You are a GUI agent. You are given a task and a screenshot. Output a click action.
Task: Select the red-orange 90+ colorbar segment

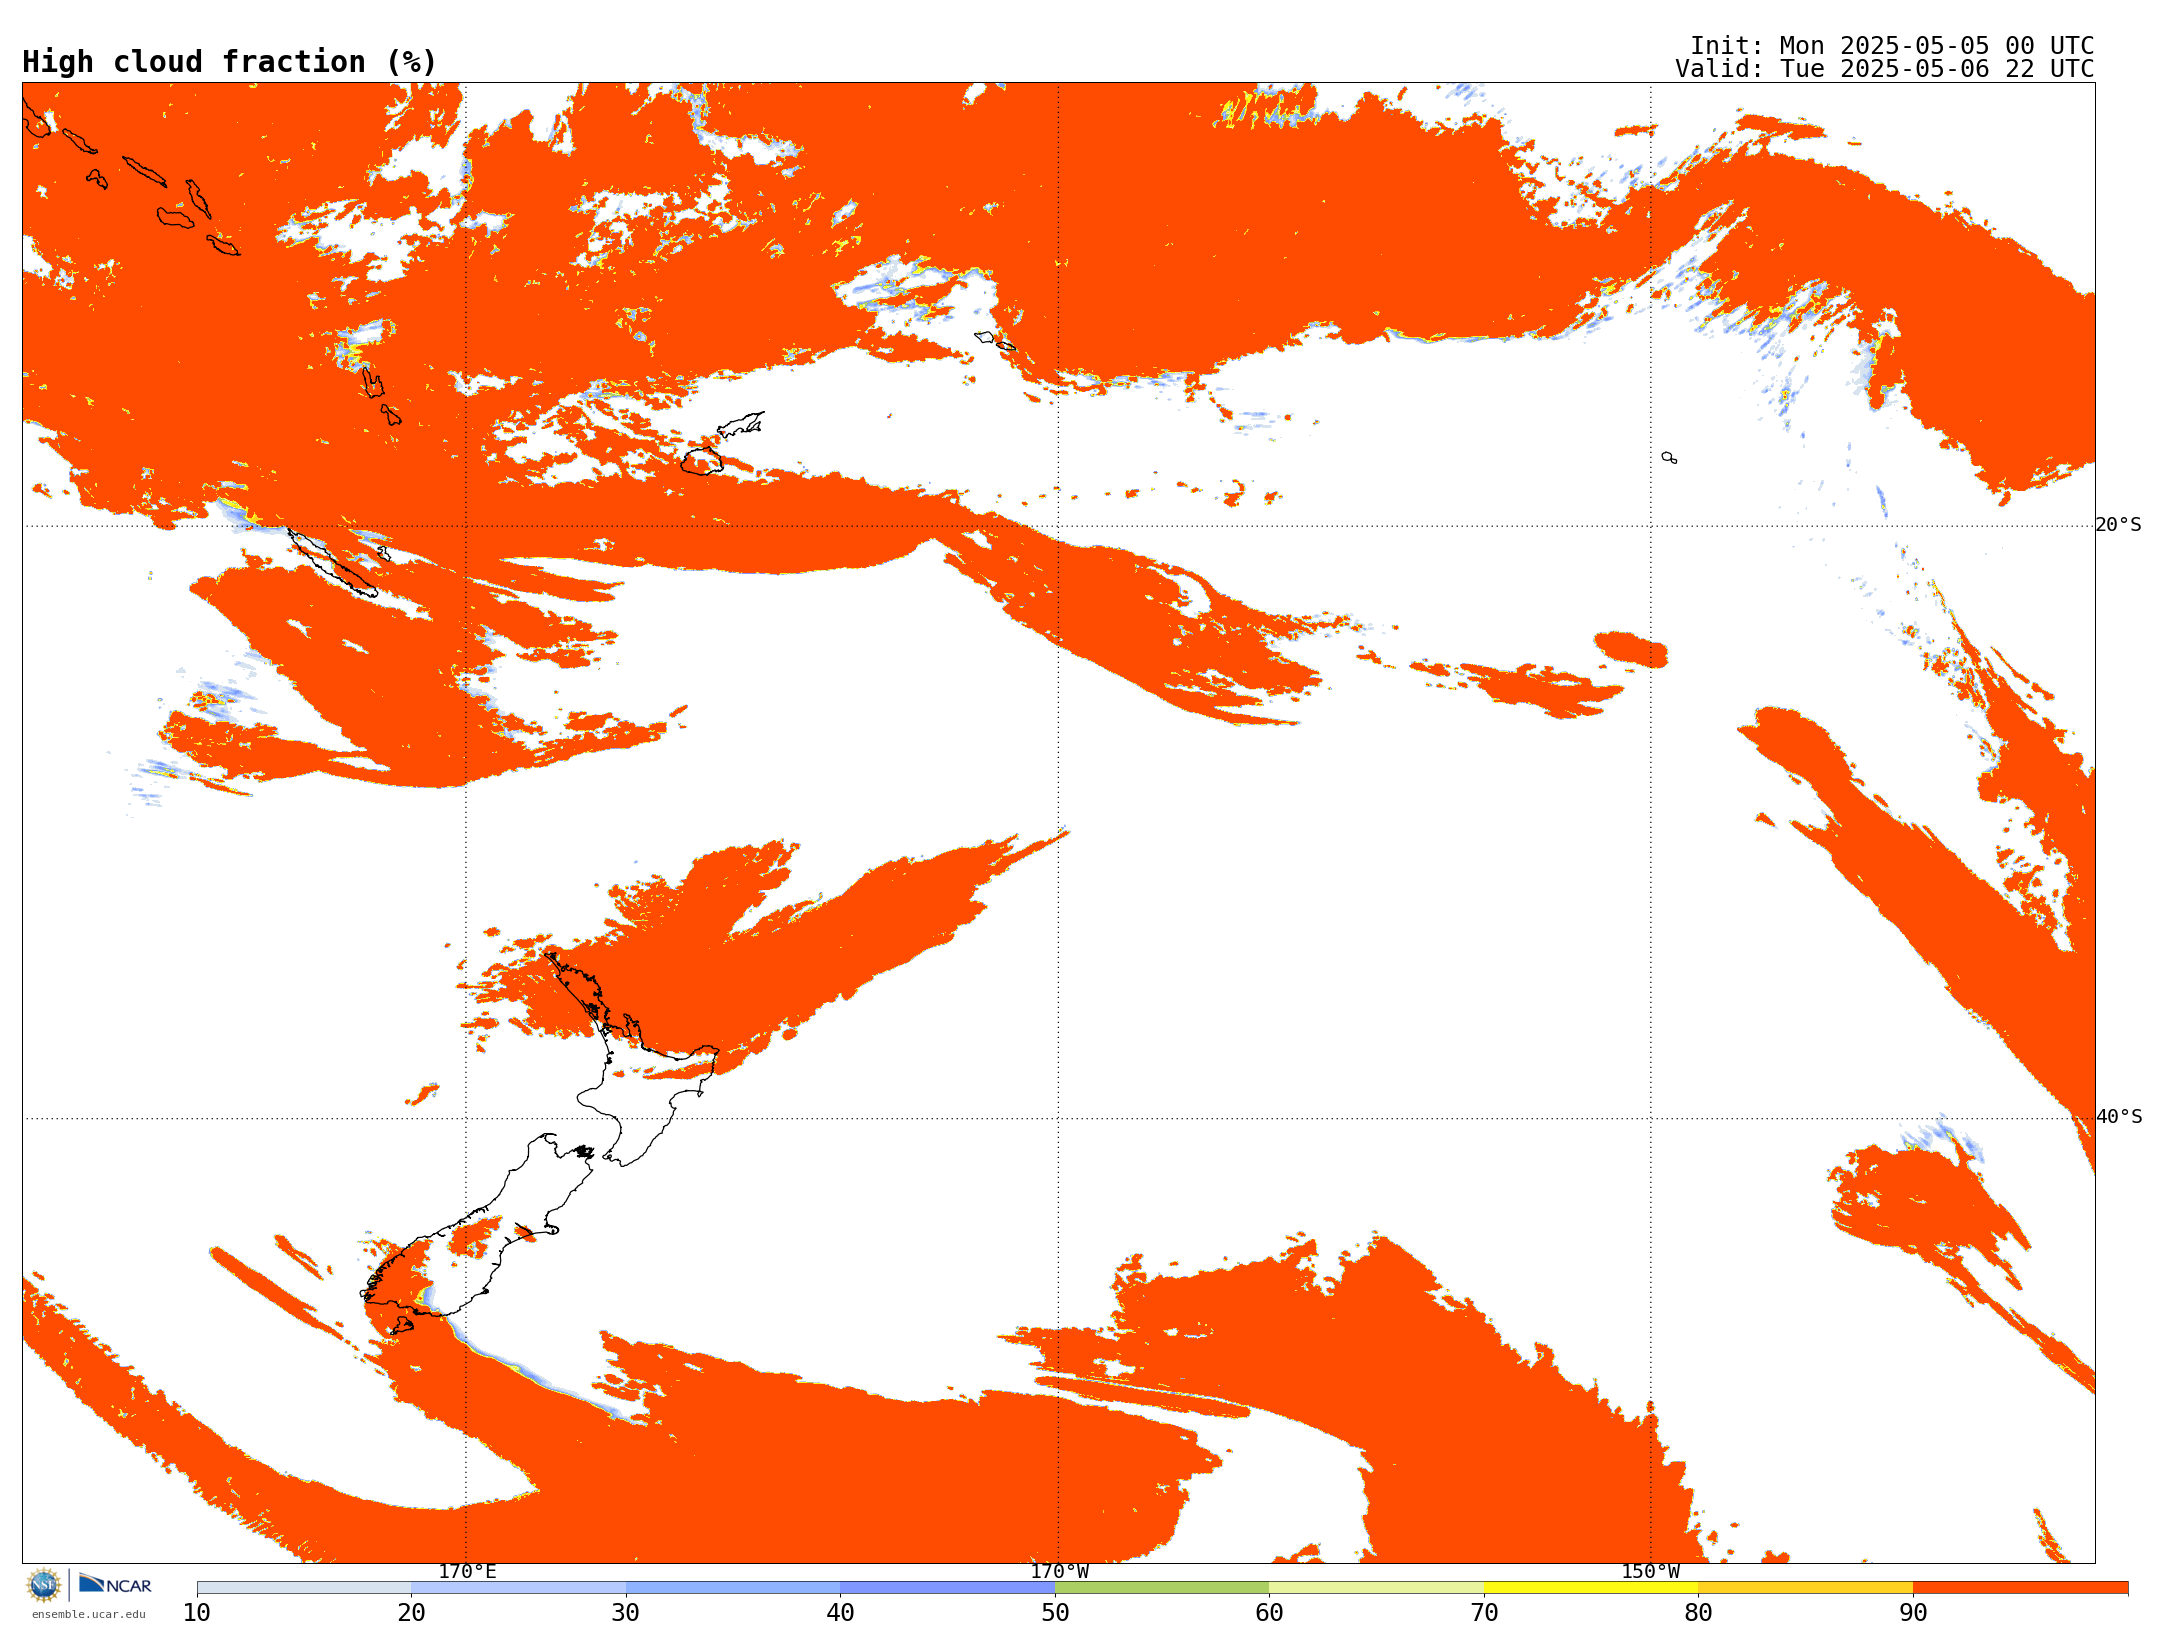(2019, 1588)
